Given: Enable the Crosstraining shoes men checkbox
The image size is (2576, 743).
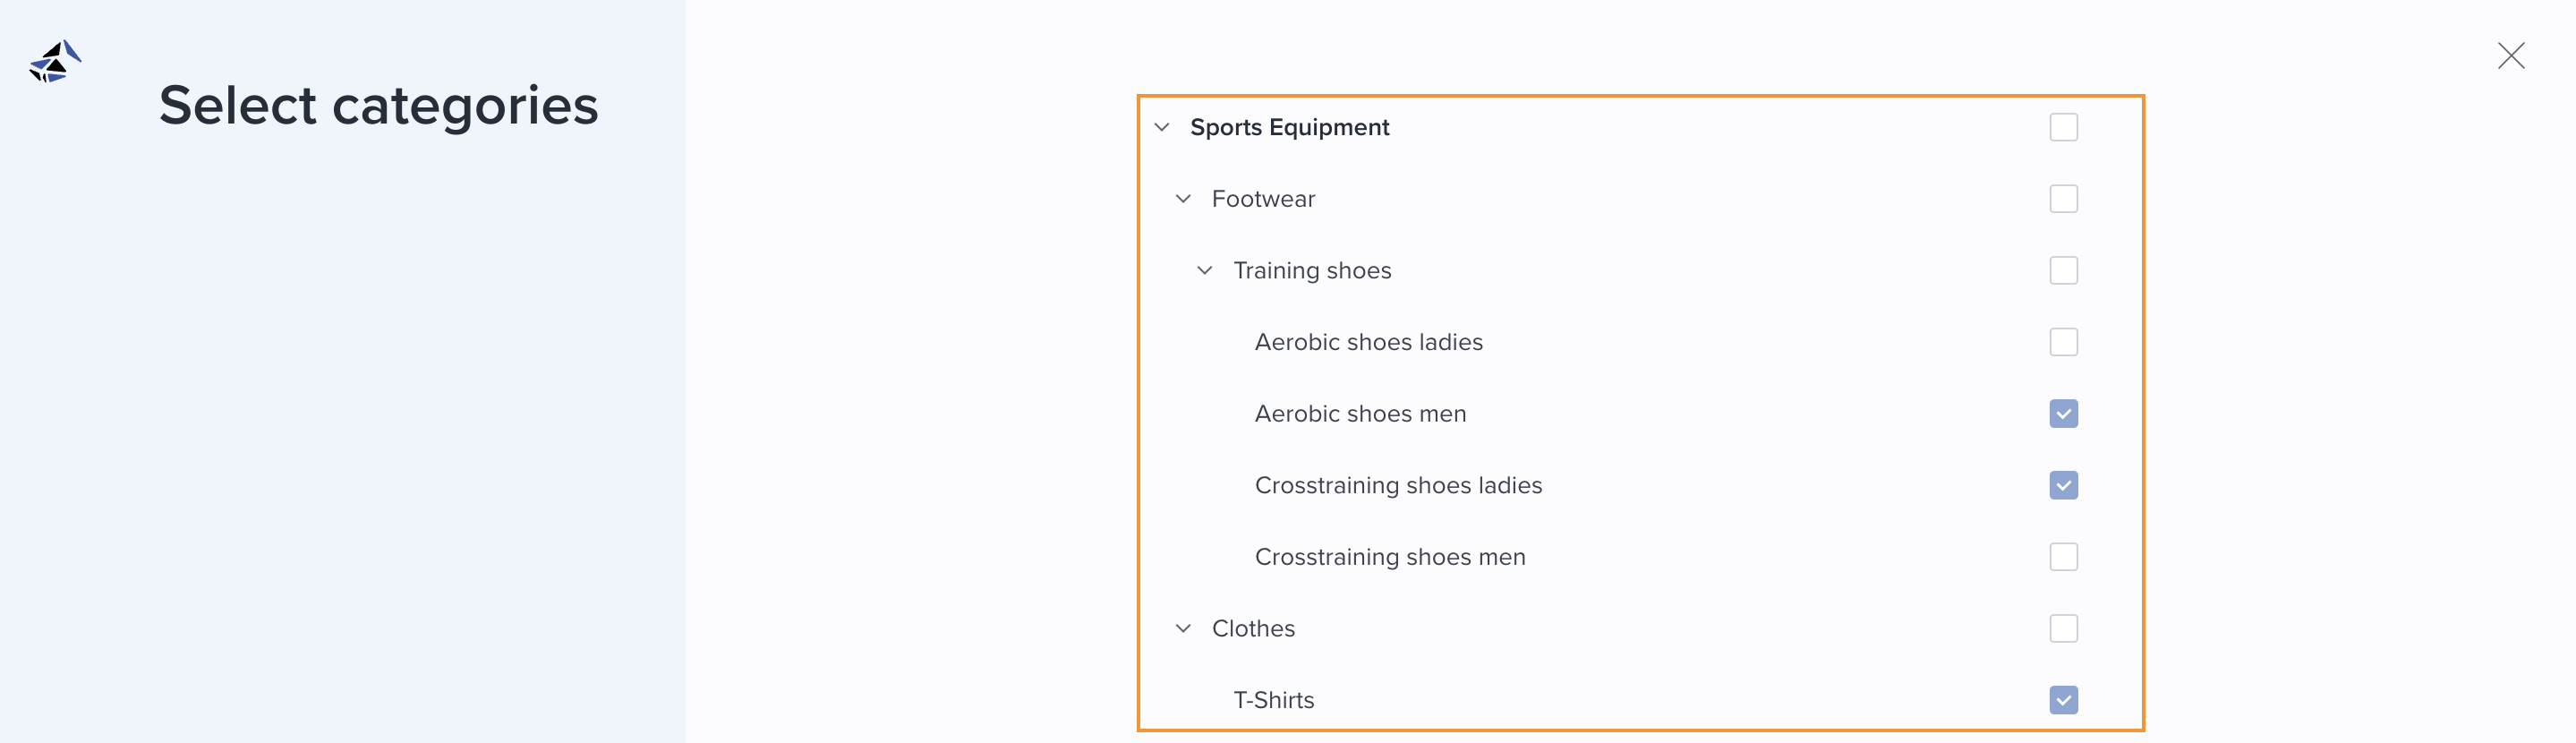Looking at the screenshot, I should coord(2063,557).
